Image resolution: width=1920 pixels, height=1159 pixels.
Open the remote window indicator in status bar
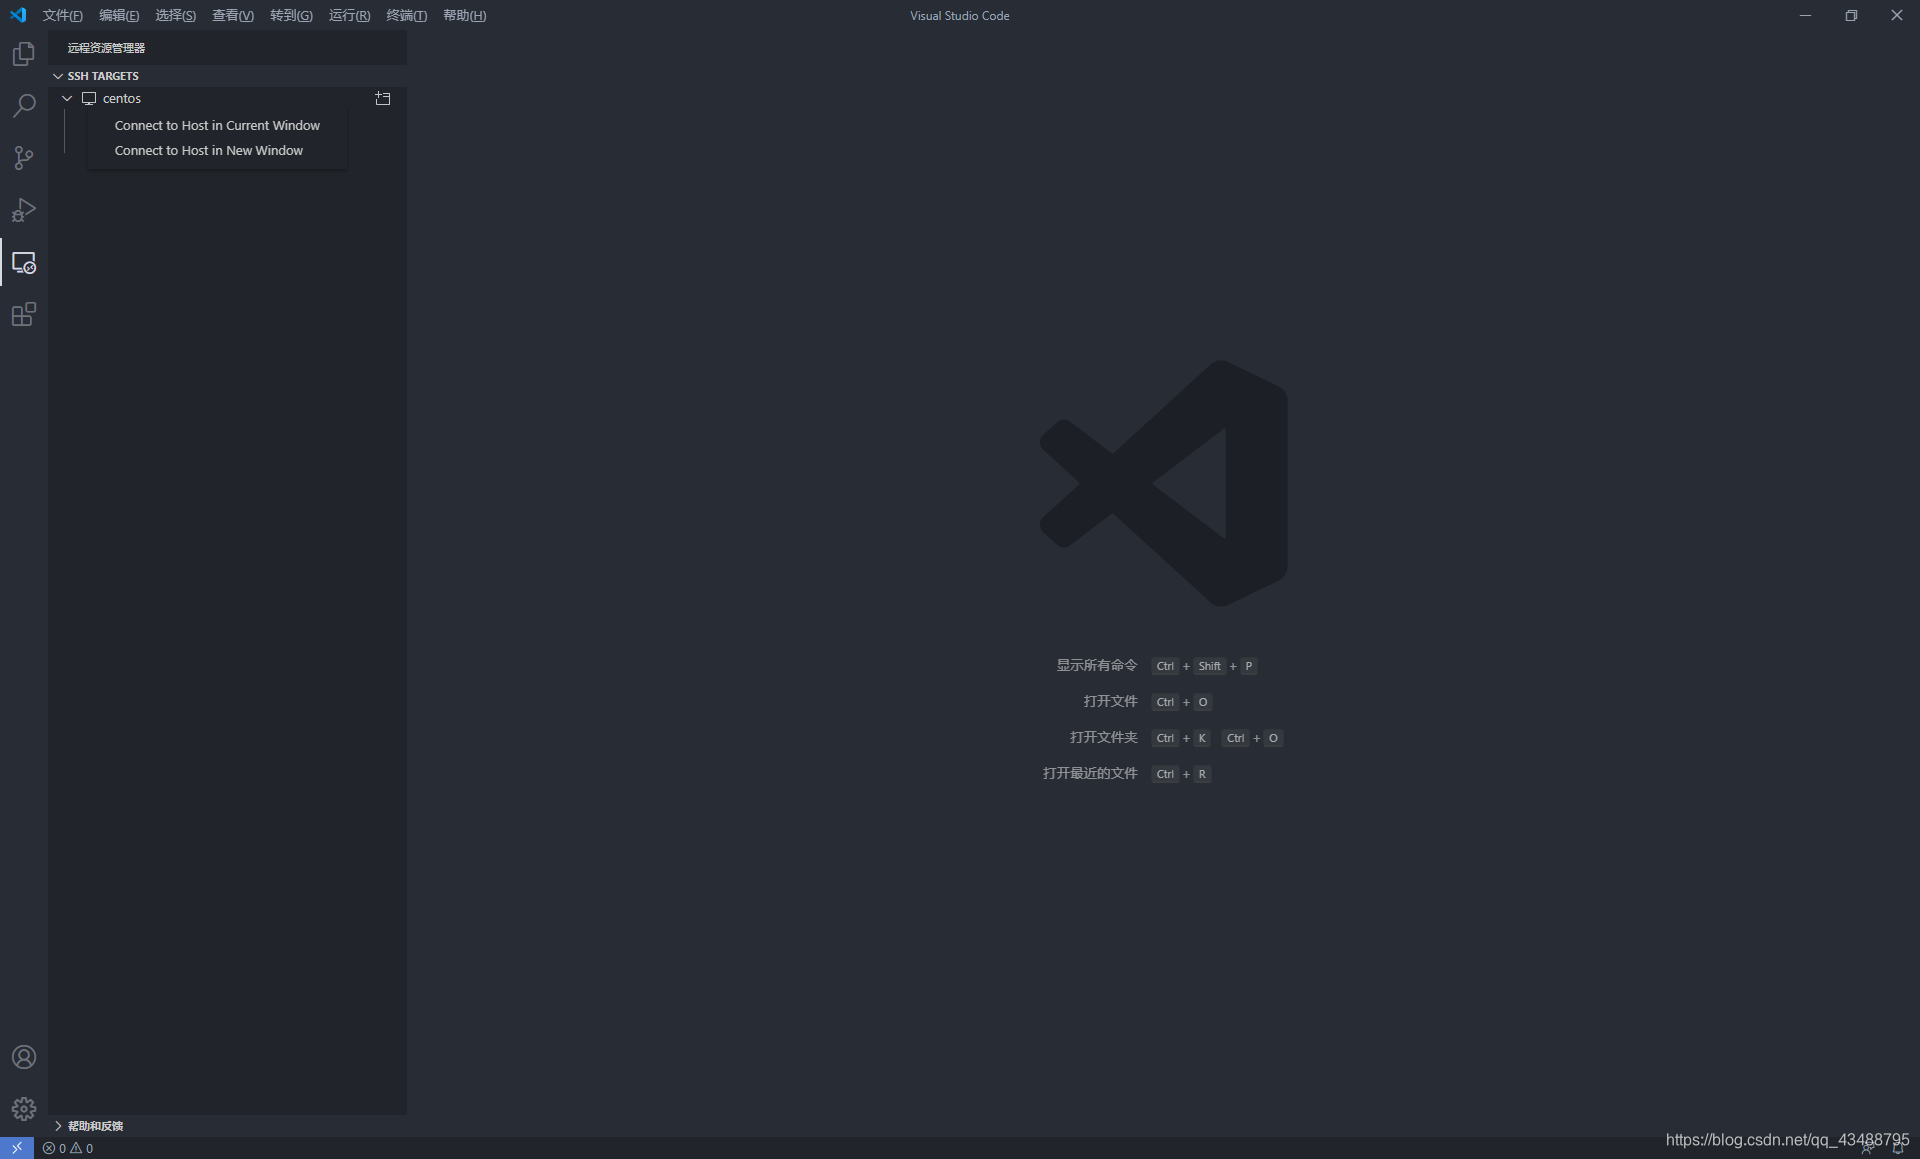point(17,1148)
